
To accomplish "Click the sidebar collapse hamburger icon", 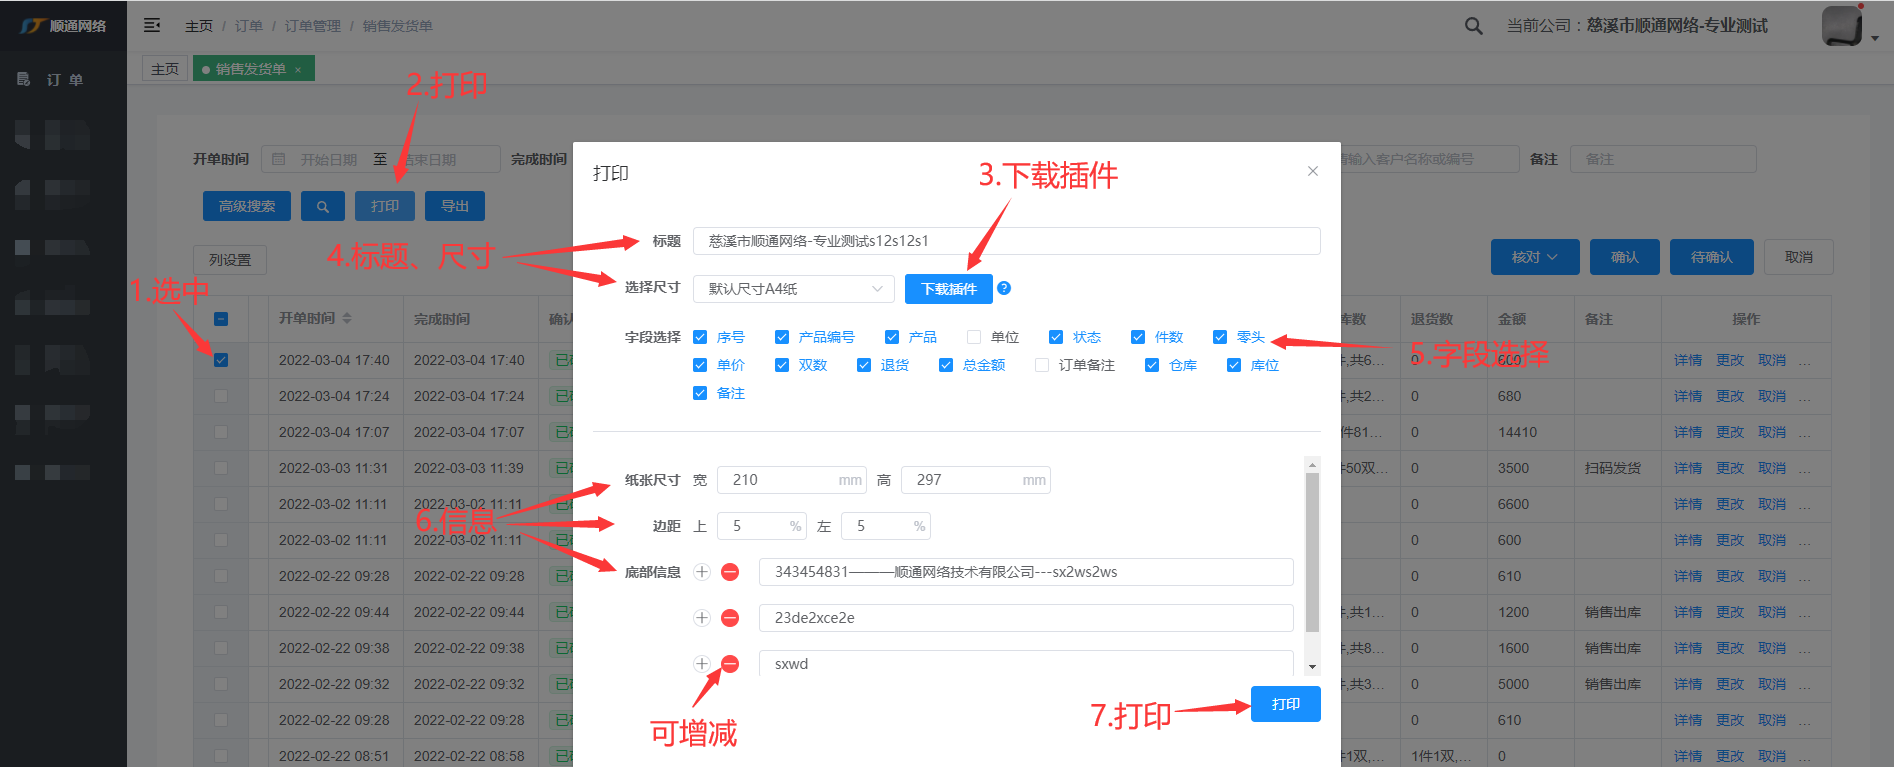I will [x=152, y=25].
